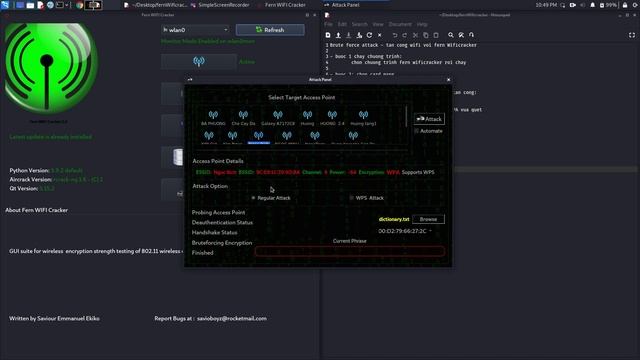Screen dimensions: 640x360
Task: Click the Notepad undo toolbar icon
Action: 395,35
